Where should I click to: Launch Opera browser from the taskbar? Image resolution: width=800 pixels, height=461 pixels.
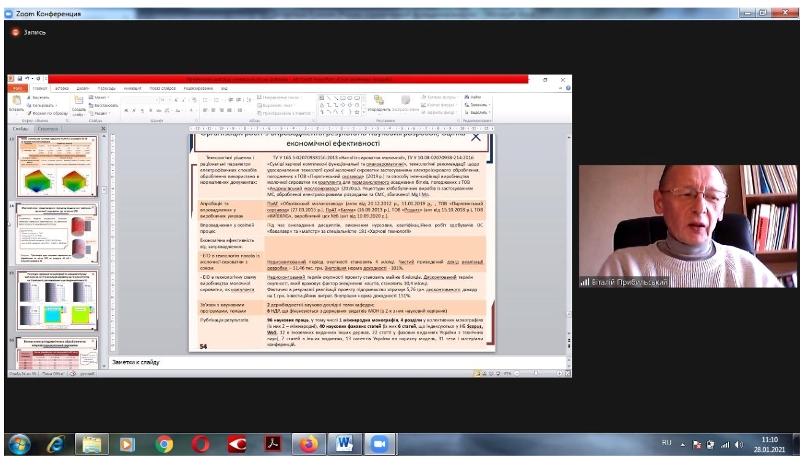pos(201,442)
